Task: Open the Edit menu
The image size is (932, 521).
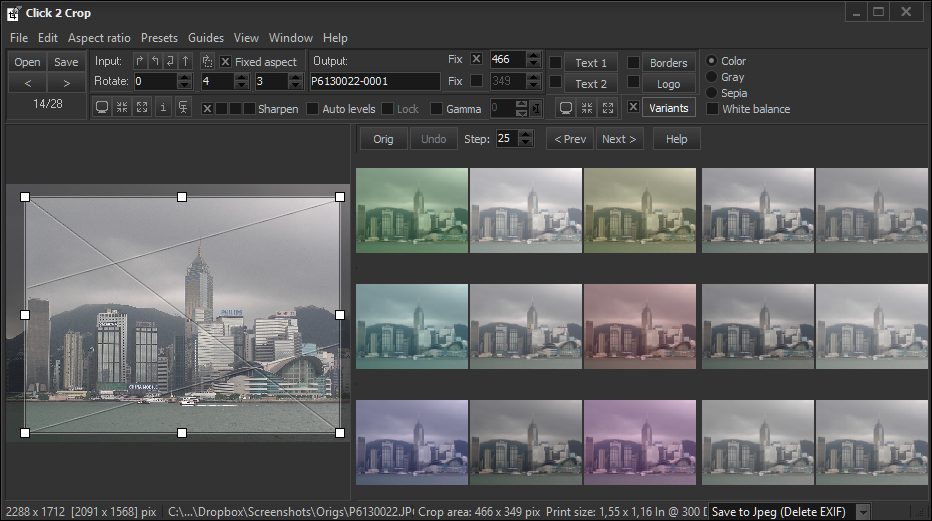Action: [48, 37]
